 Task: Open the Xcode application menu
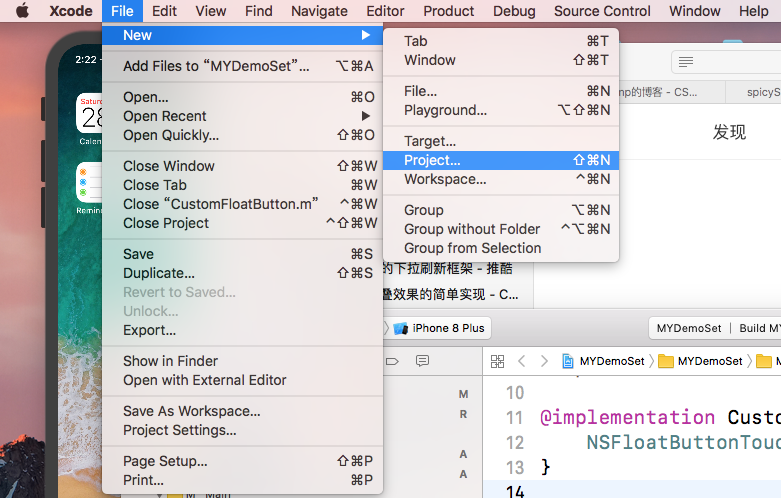[71, 10]
